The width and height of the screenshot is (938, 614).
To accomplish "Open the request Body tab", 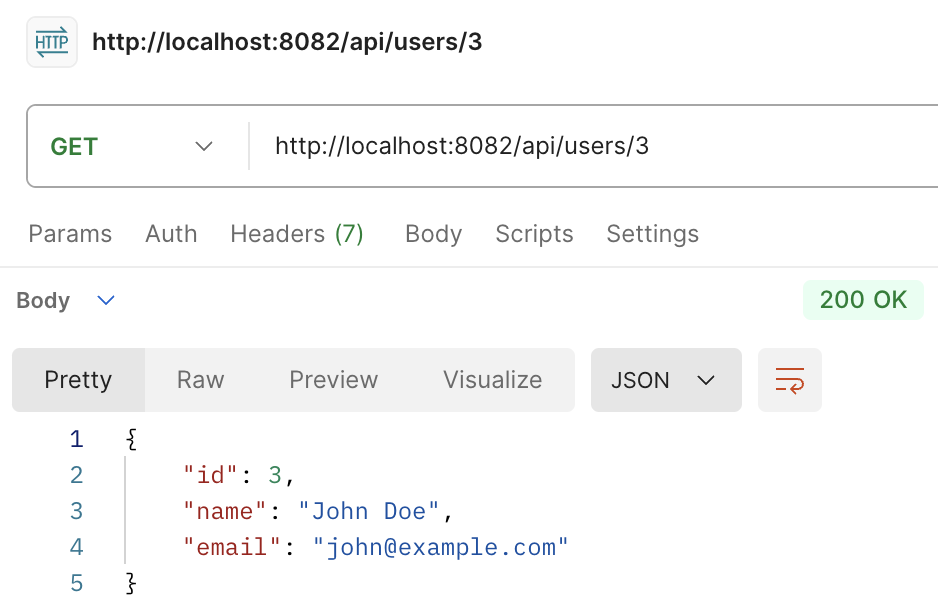I will point(434,233).
